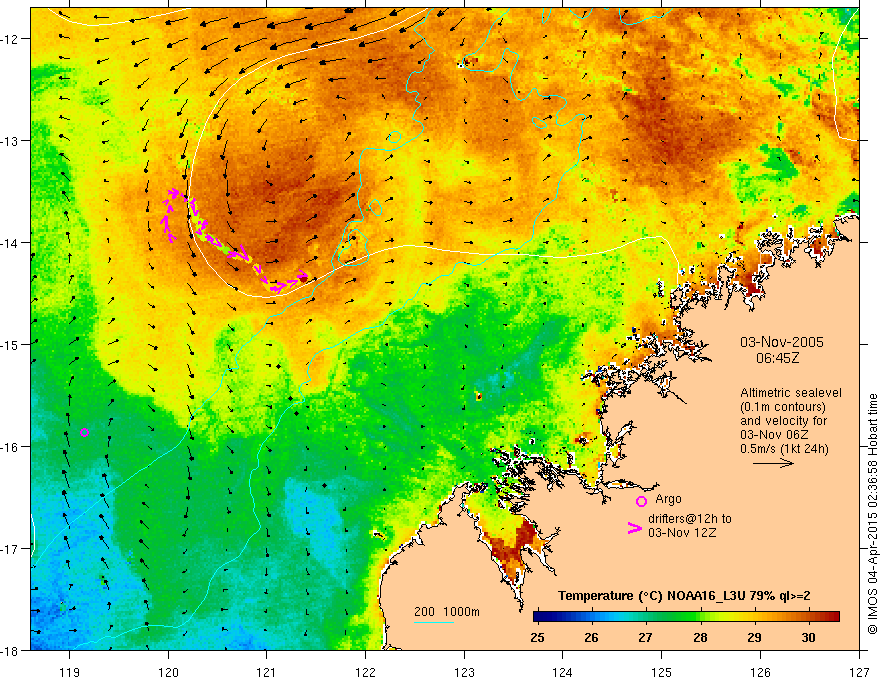Click the color bar label "29"
The image size is (880, 680).
point(754,637)
